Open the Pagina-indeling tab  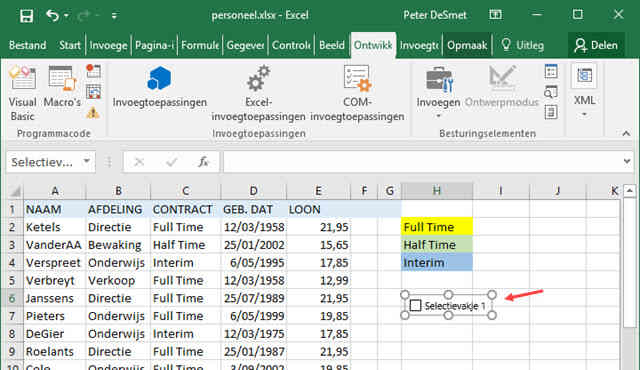[x=154, y=45]
